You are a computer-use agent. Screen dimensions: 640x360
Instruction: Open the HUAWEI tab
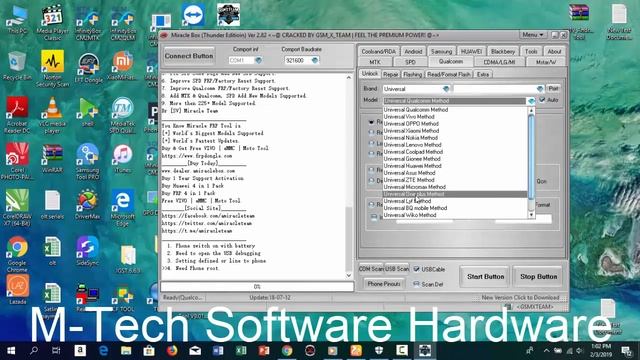click(x=471, y=51)
